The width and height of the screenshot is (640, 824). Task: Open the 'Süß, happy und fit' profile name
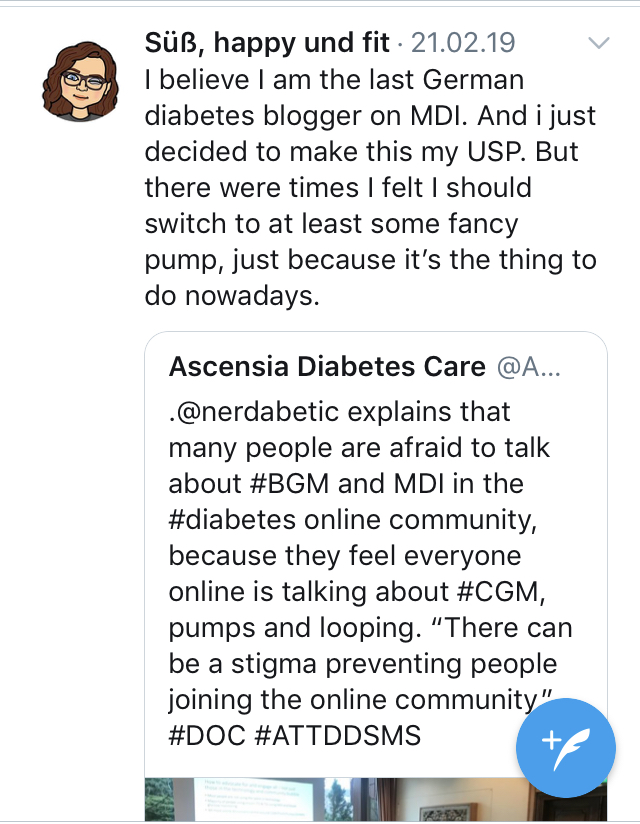[268, 44]
